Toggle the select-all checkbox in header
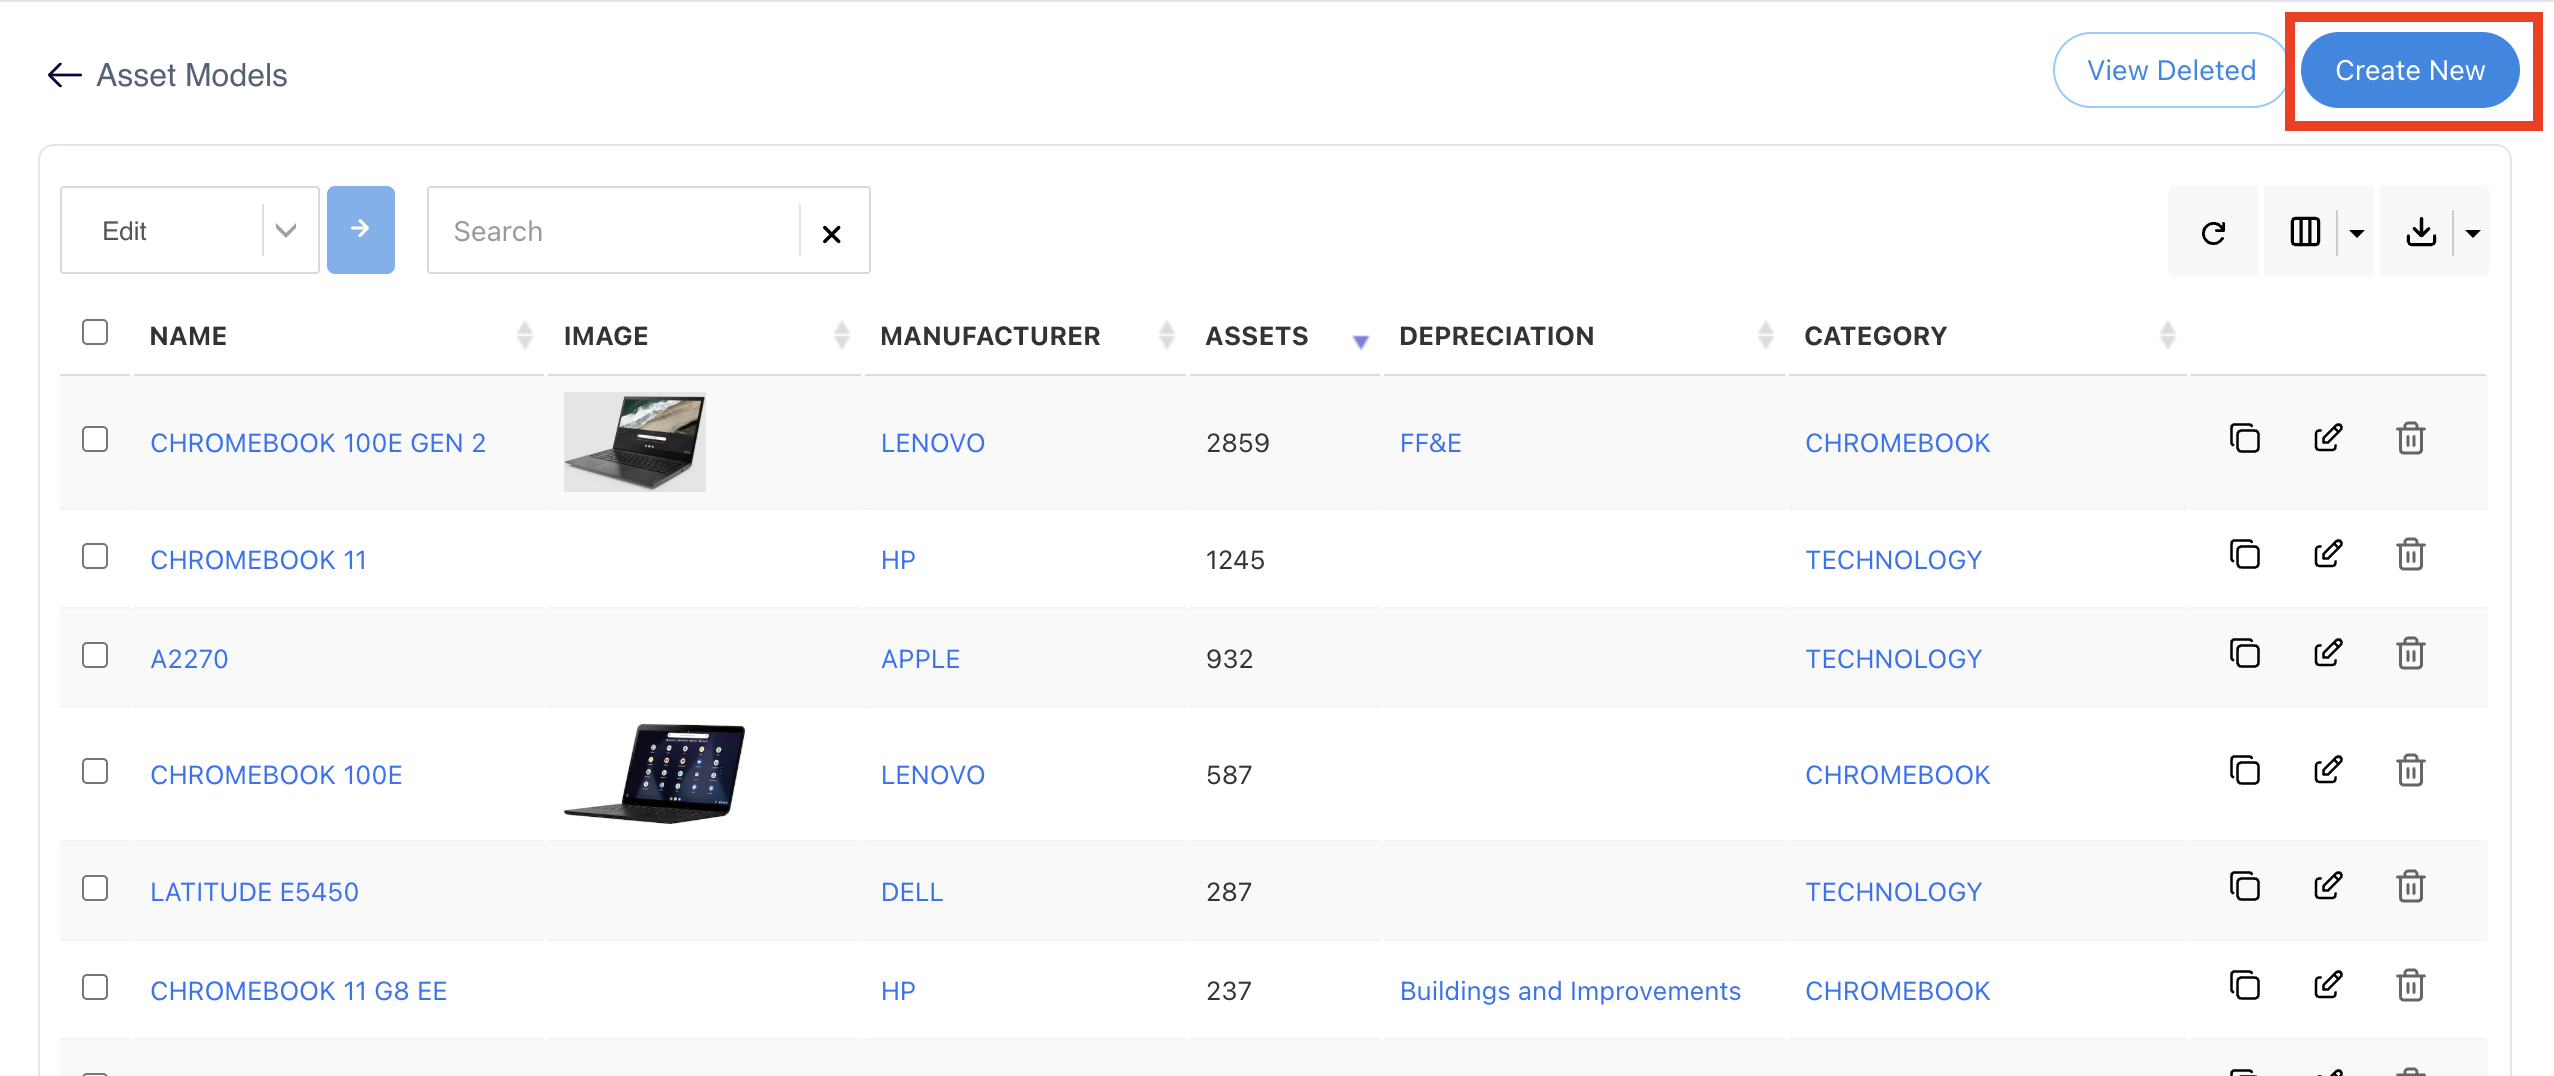 click(x=95, y=332)
